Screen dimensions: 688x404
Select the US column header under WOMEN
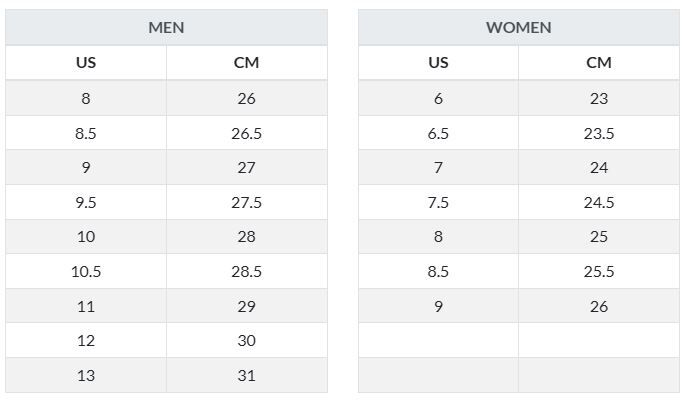coord(438,62)
